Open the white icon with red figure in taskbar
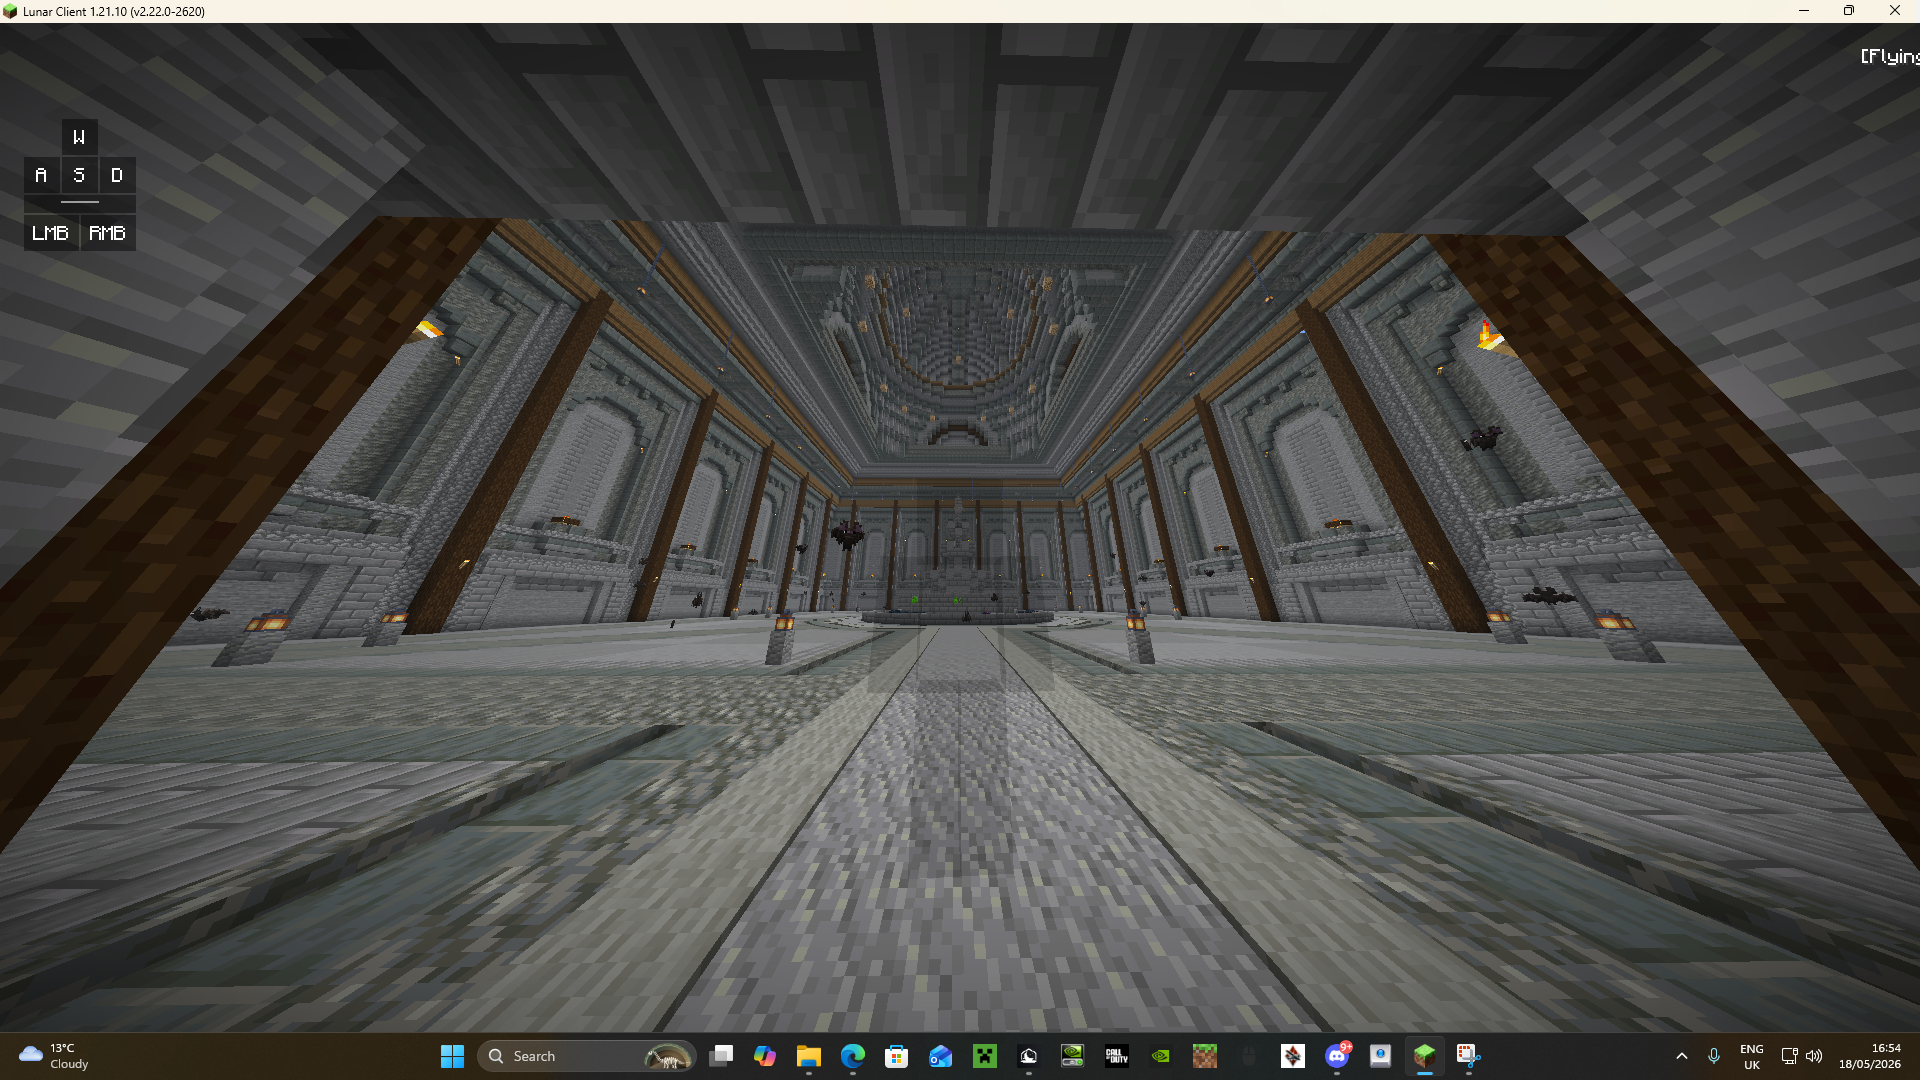The height and width of the screenshot is (1080, 1920). pyautogui.click(x=1293, y=1056)
